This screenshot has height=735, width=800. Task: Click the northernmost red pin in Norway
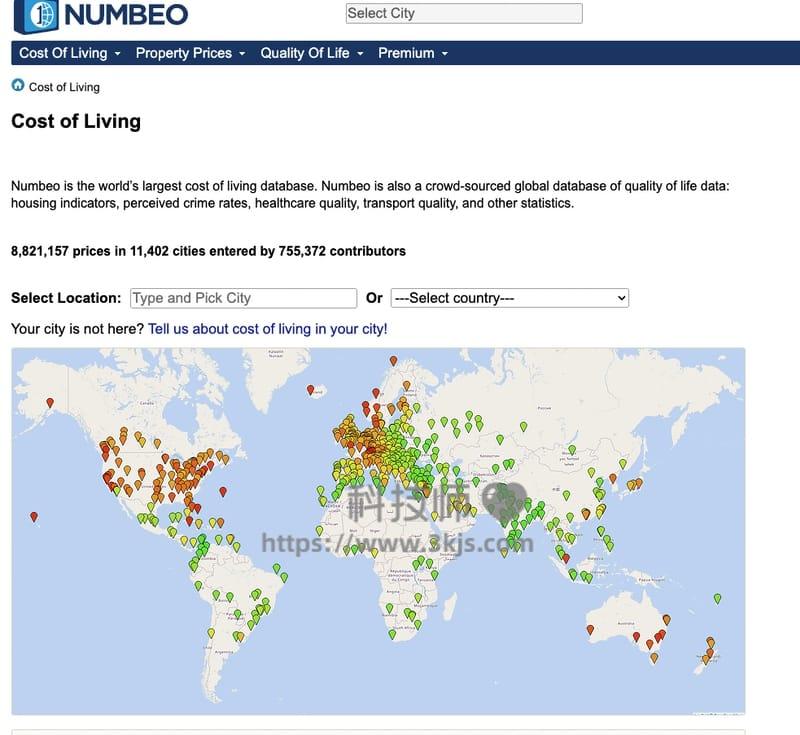393,361
